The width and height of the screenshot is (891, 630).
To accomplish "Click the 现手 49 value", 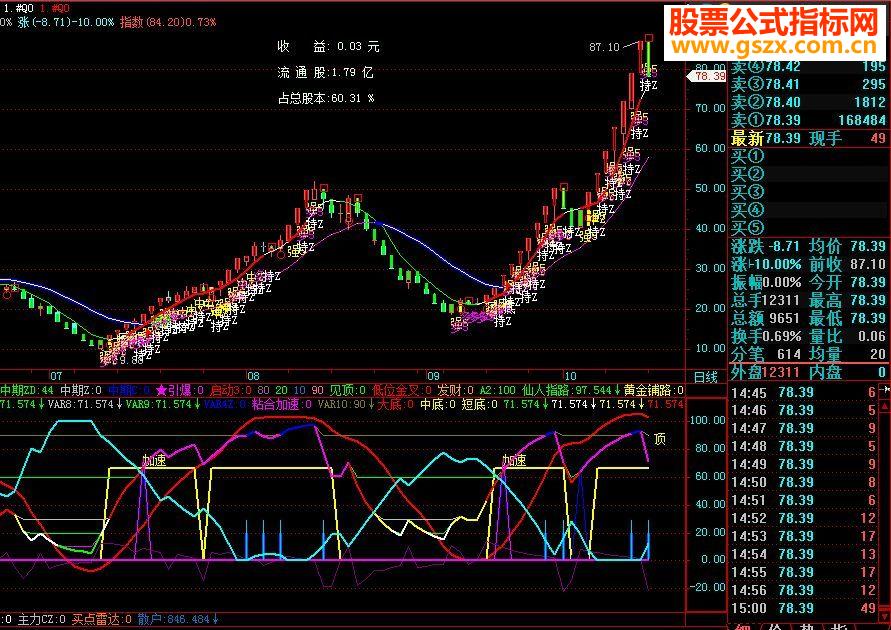I will (847, 138).
